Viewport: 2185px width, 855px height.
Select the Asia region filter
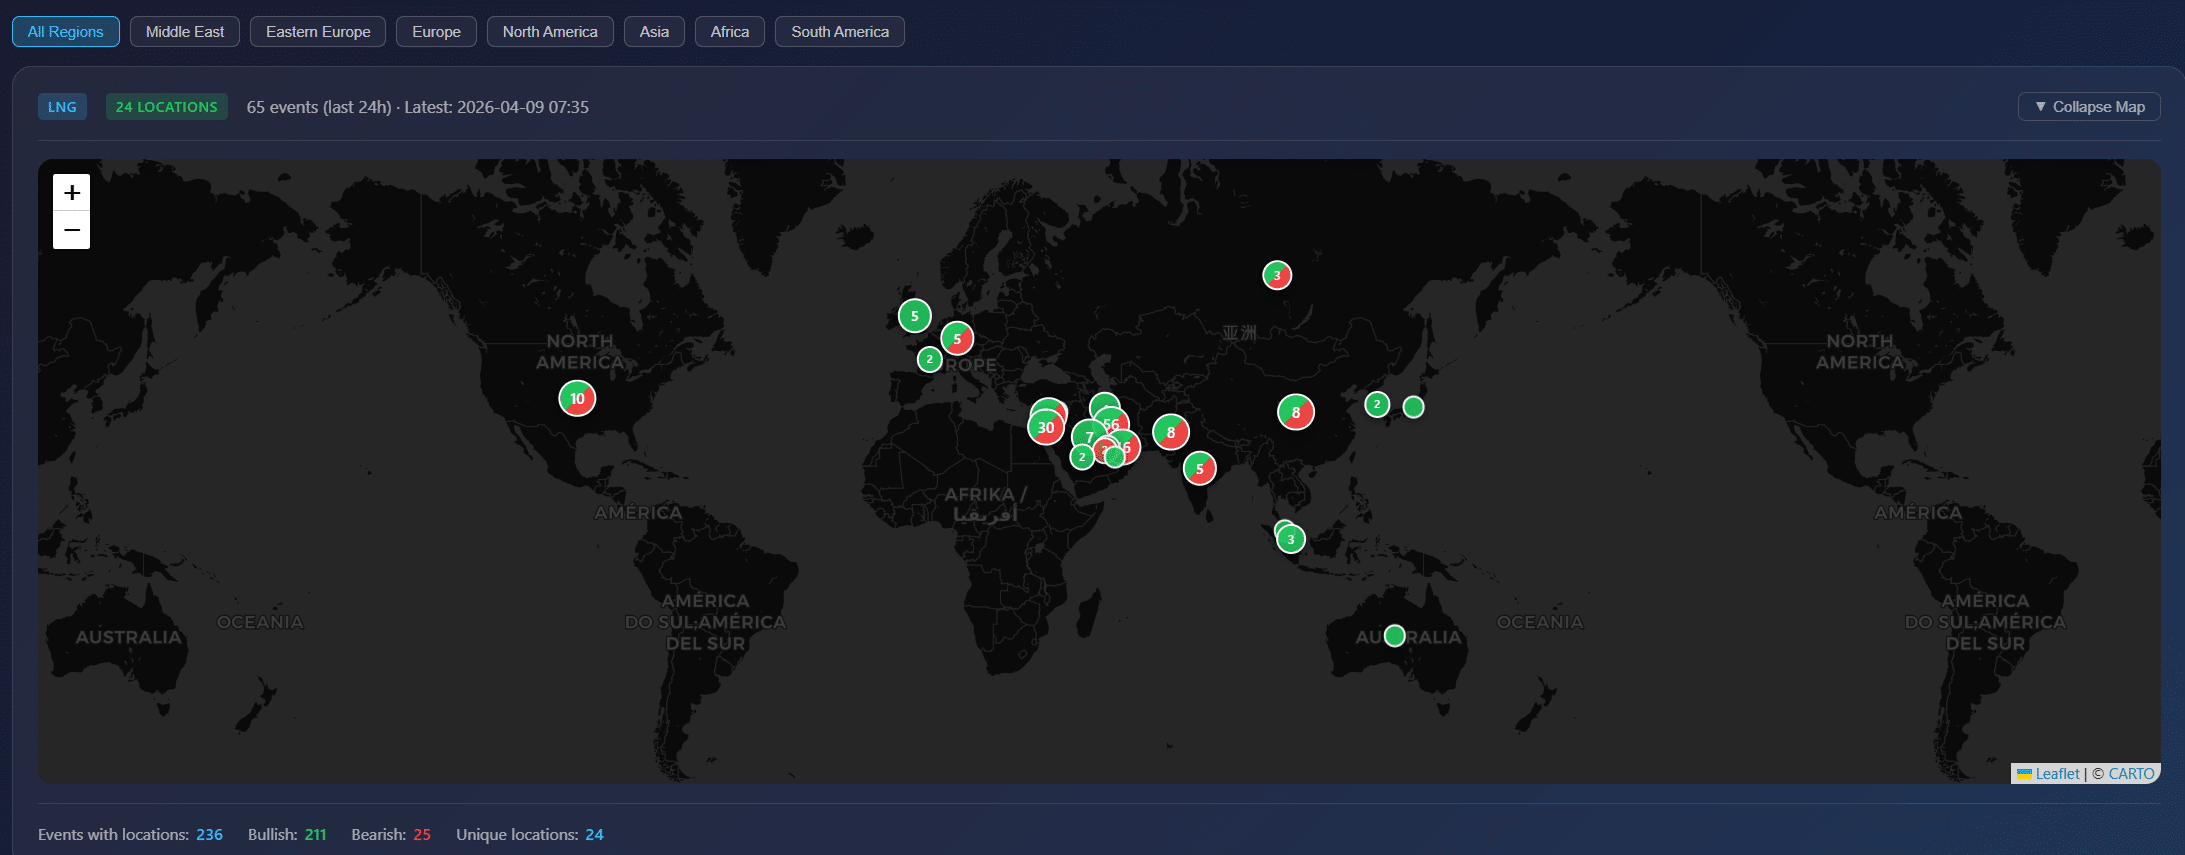pyautogui.click(x=654, y=32)
